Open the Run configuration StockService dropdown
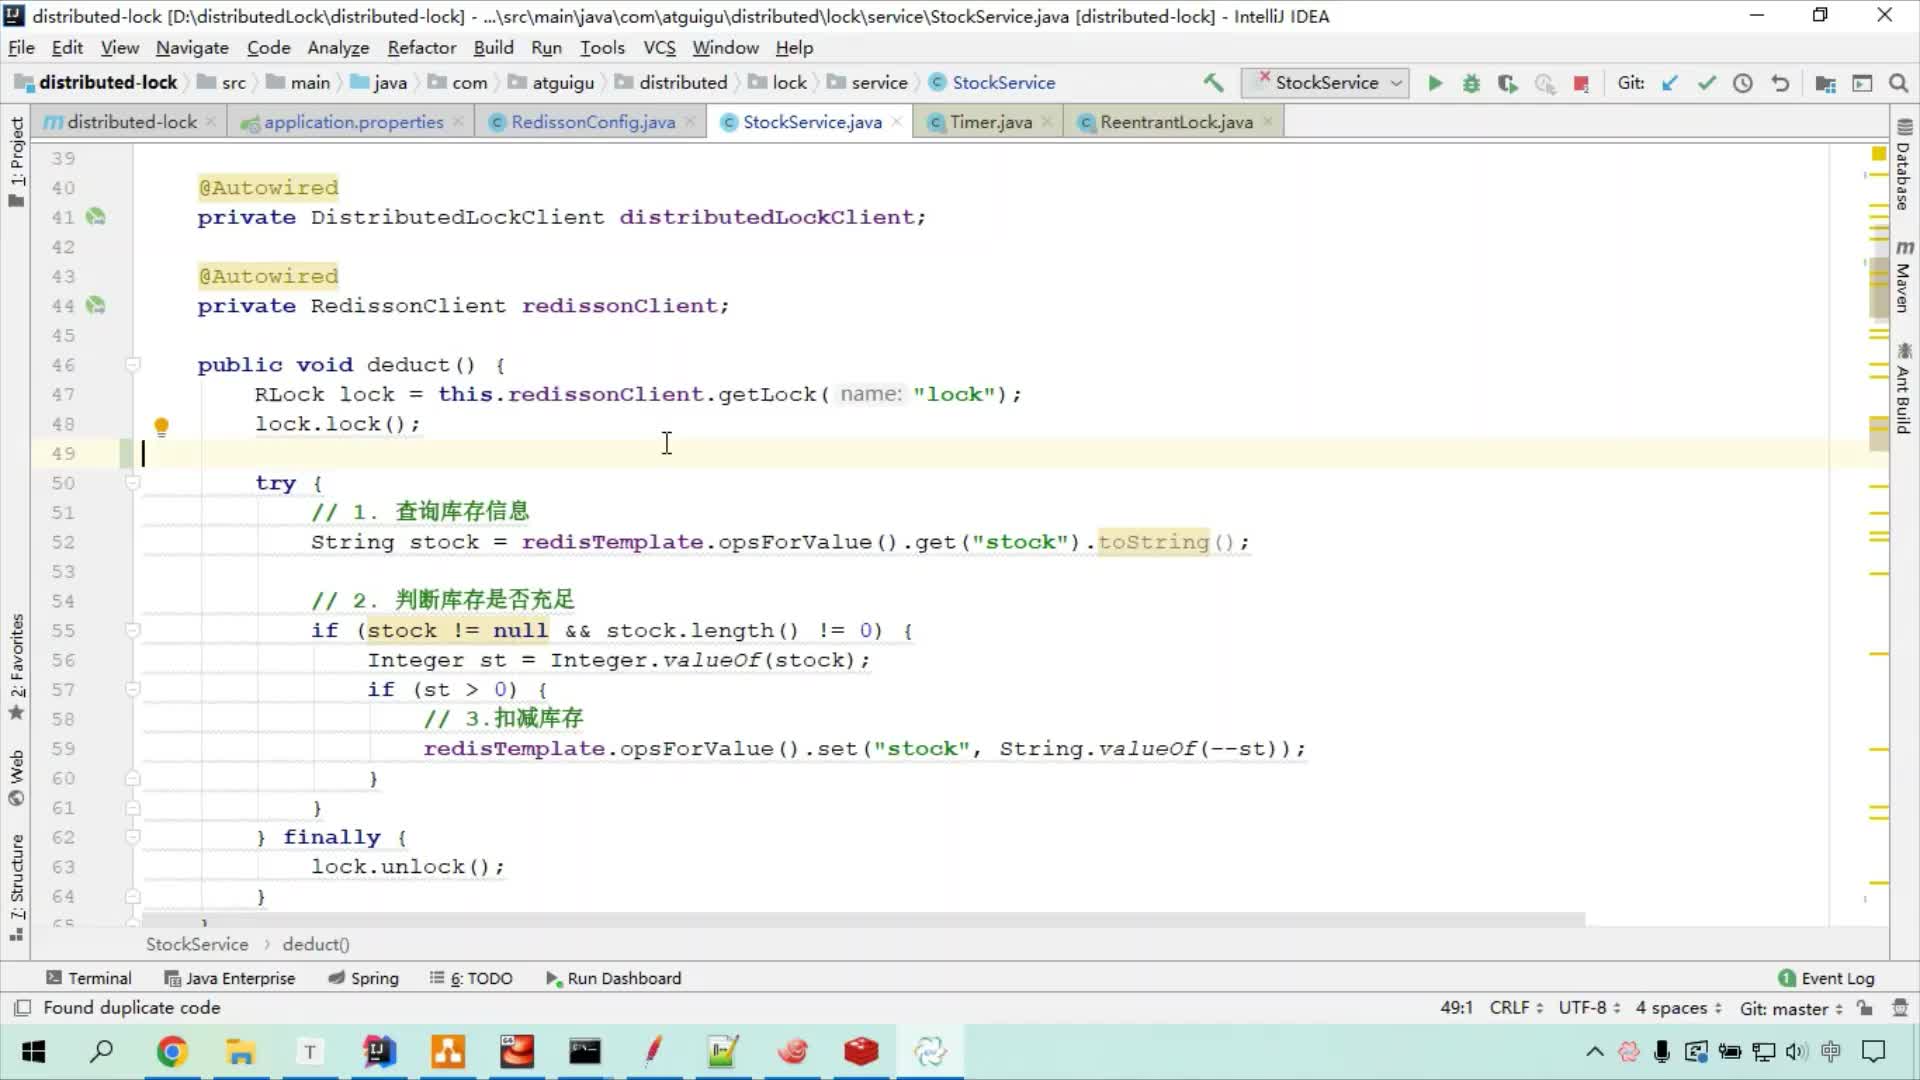This screenshot has width=1920, height=1080. click(x=1325, y=83)
